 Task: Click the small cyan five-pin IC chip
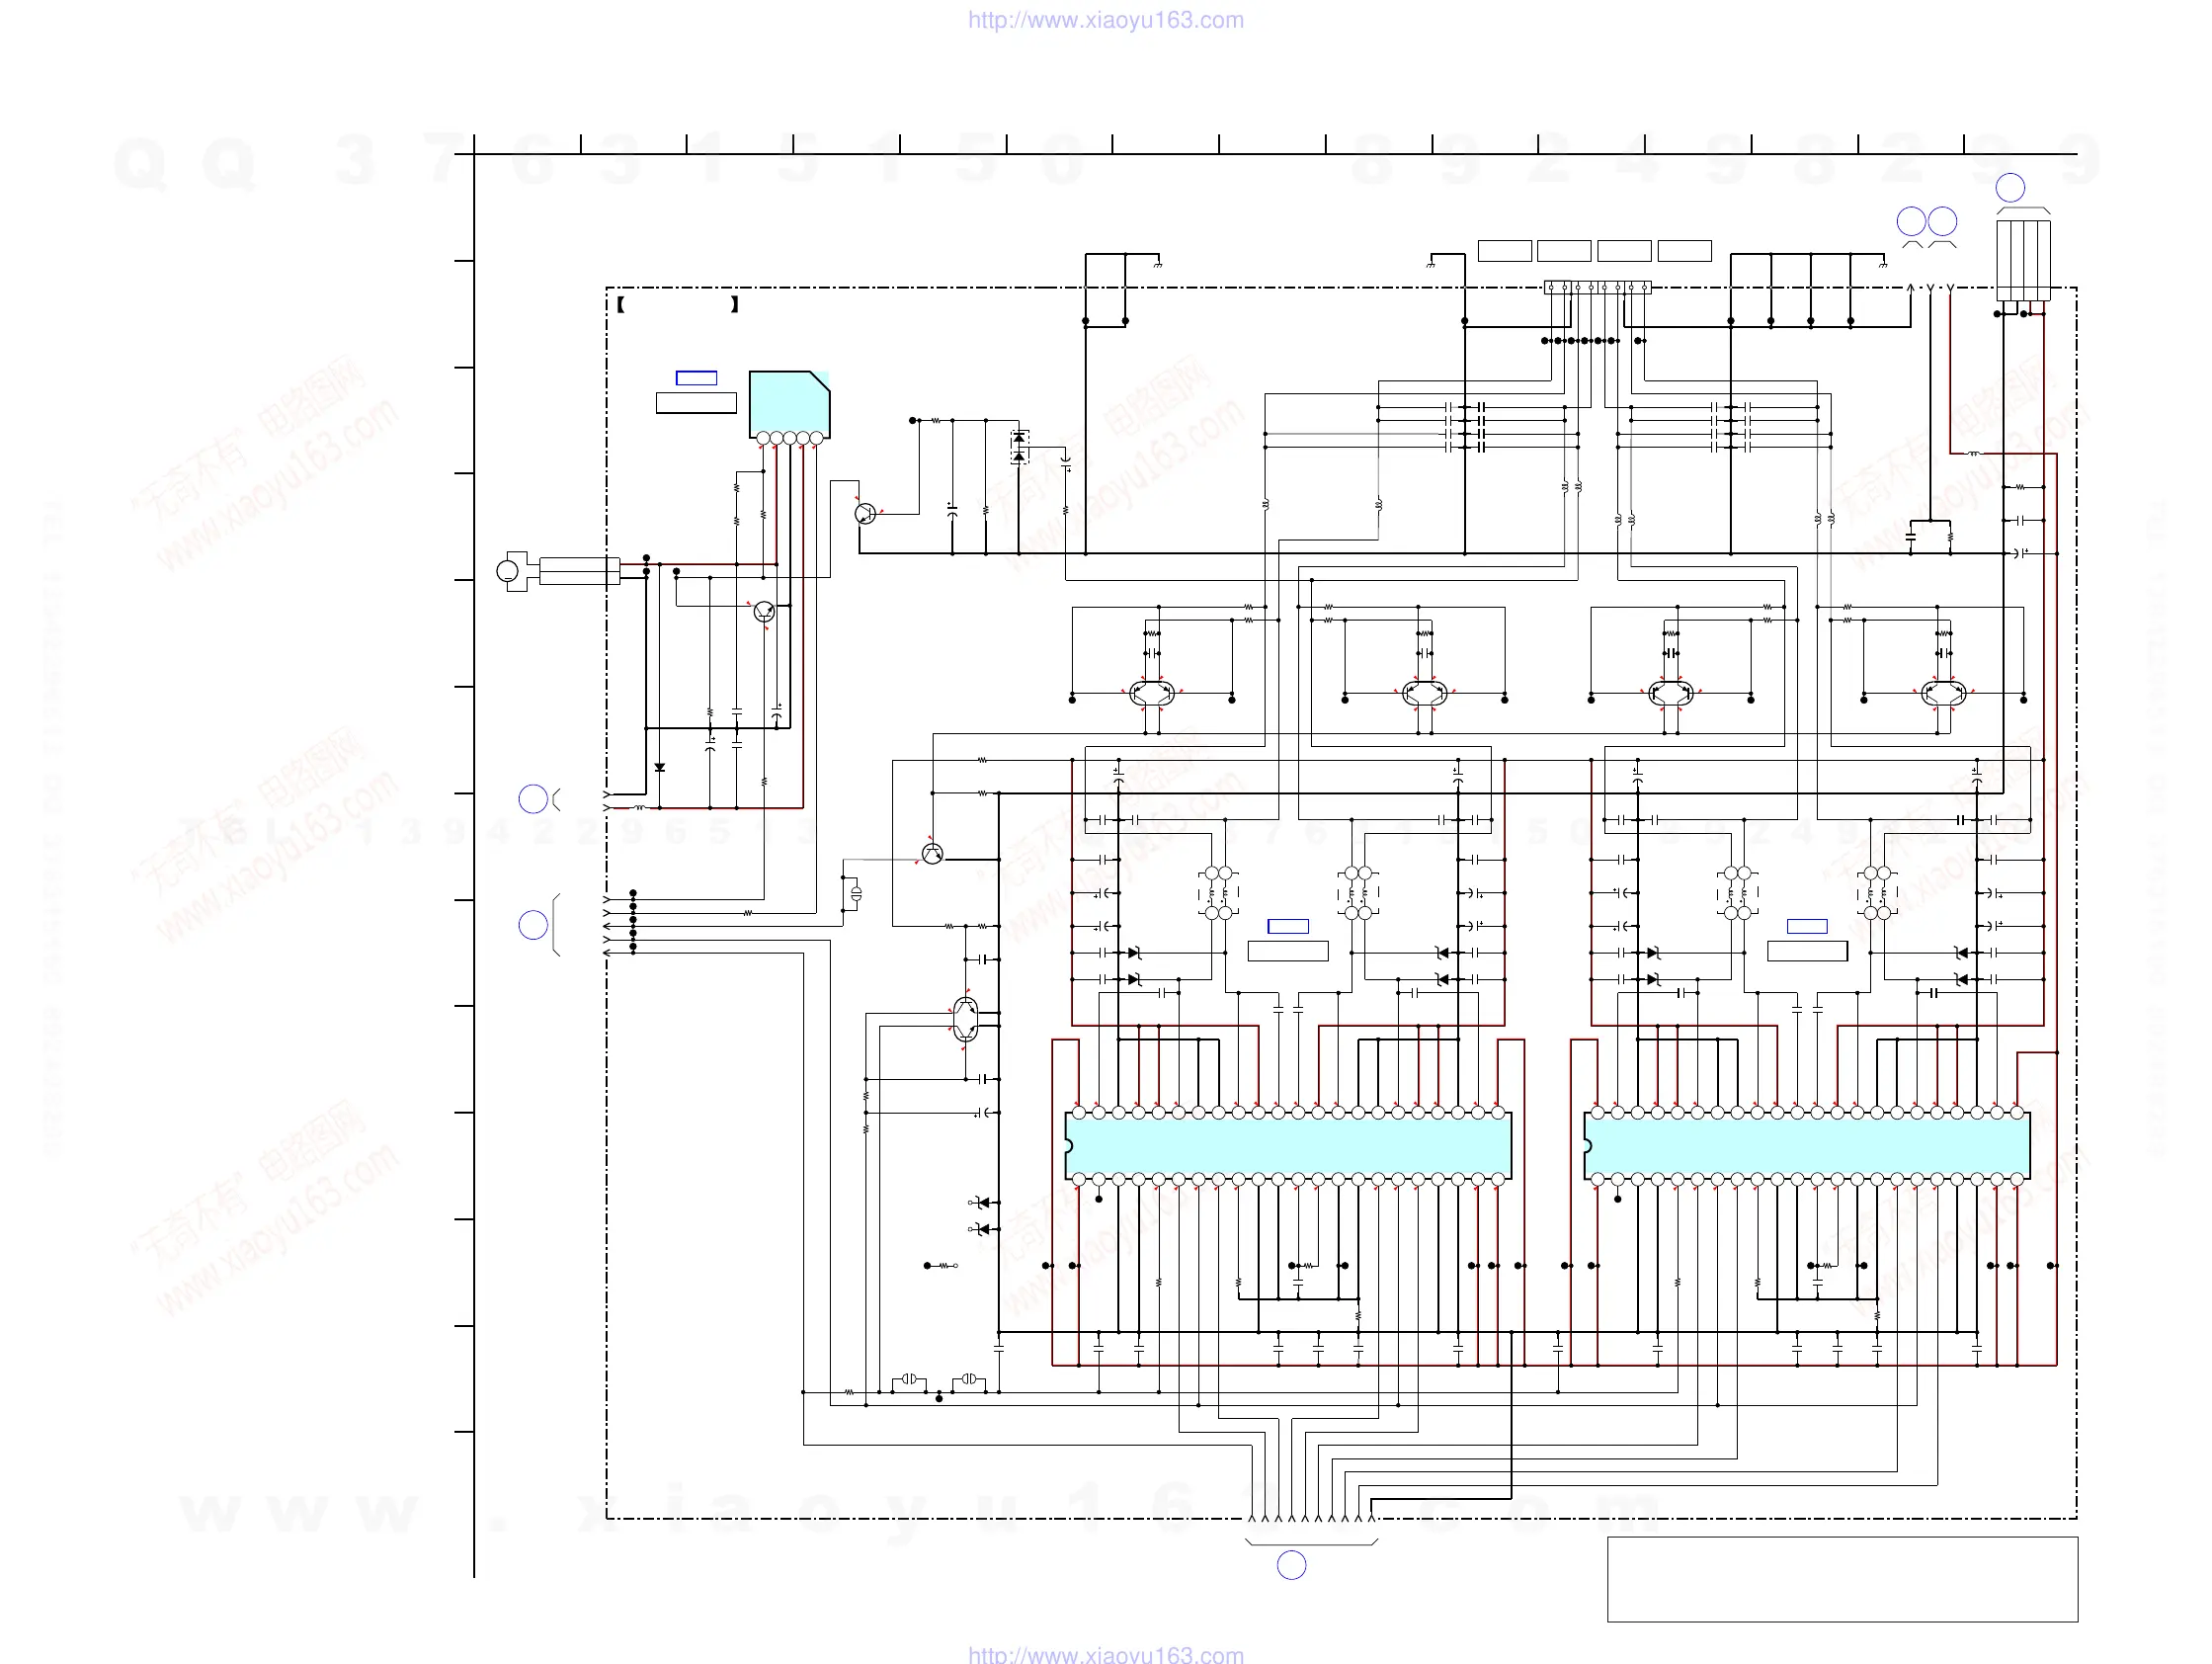point(788,403)
